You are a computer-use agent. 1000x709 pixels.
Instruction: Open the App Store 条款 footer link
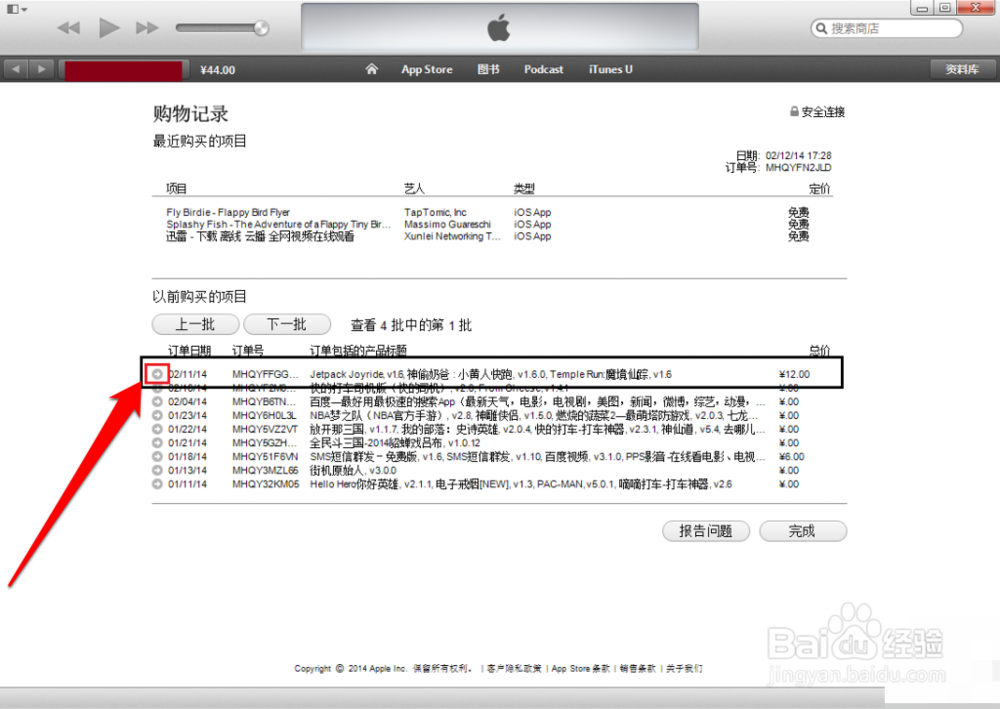pyautogui.click(x=580, y=669)
